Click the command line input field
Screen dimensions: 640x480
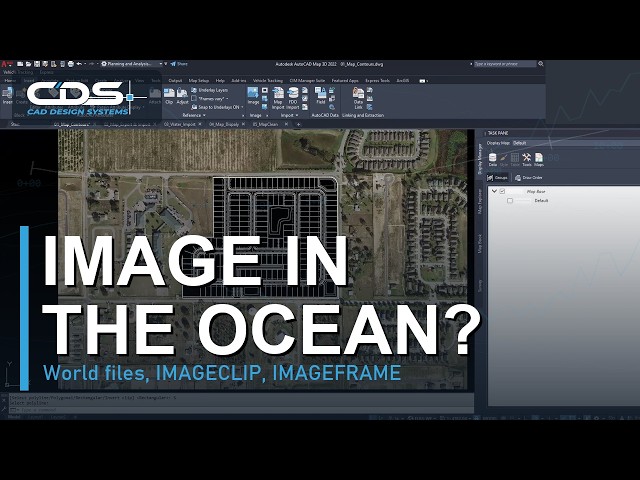[x=241, y=409]
